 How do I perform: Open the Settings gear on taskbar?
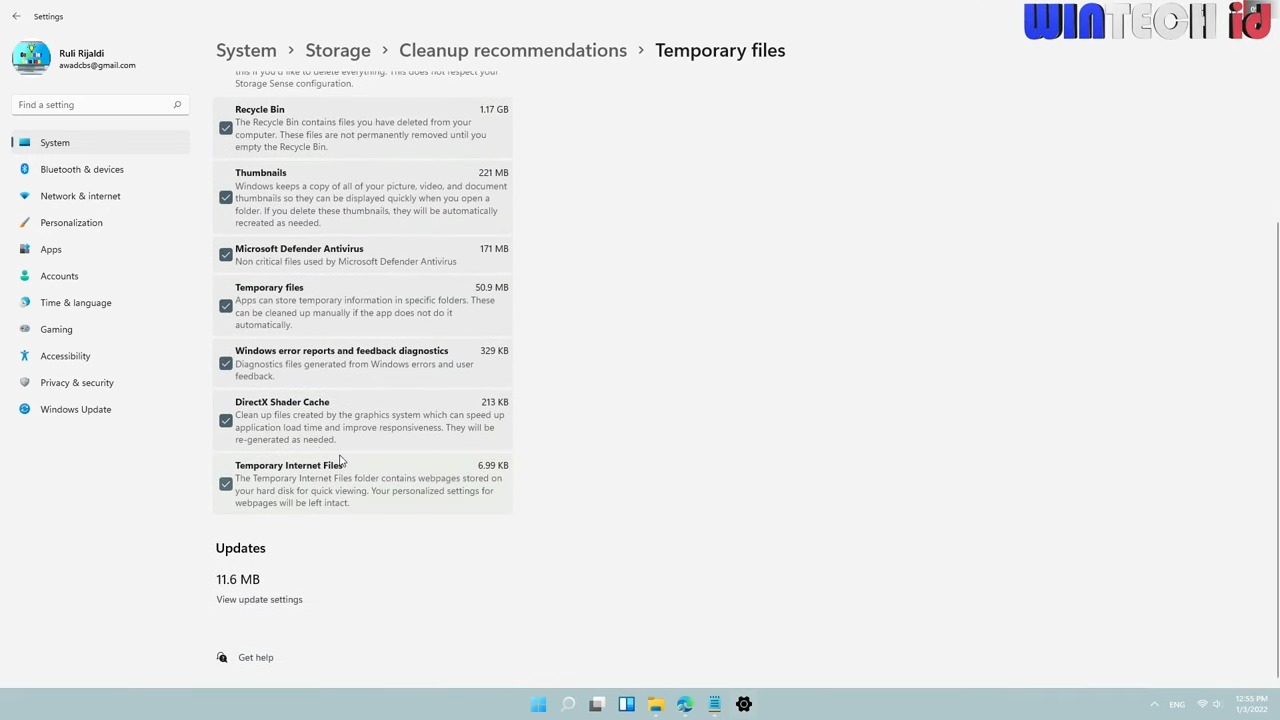(744, 704)
